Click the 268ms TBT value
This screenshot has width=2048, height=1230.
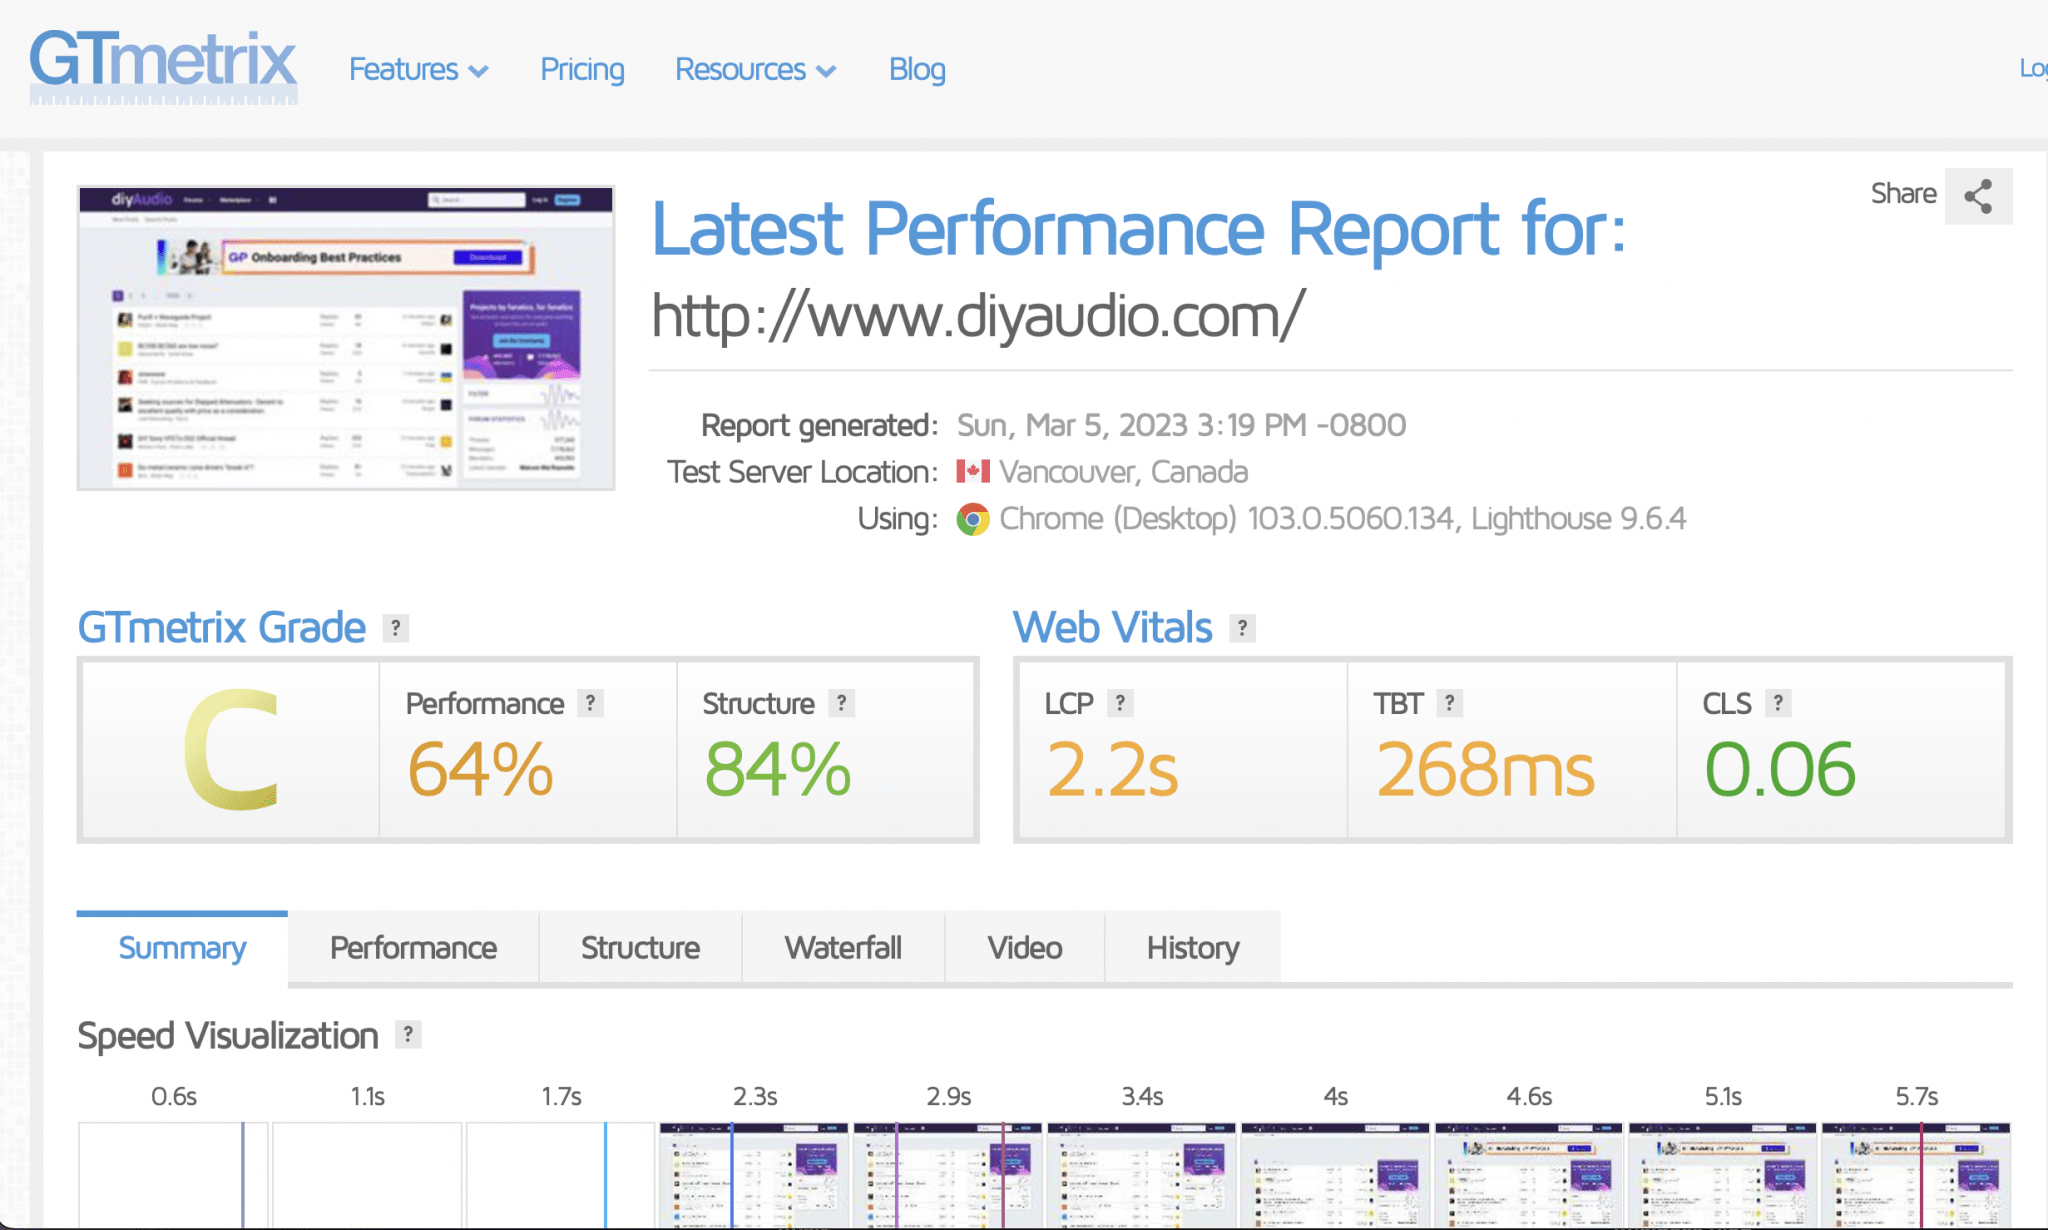1484,770
